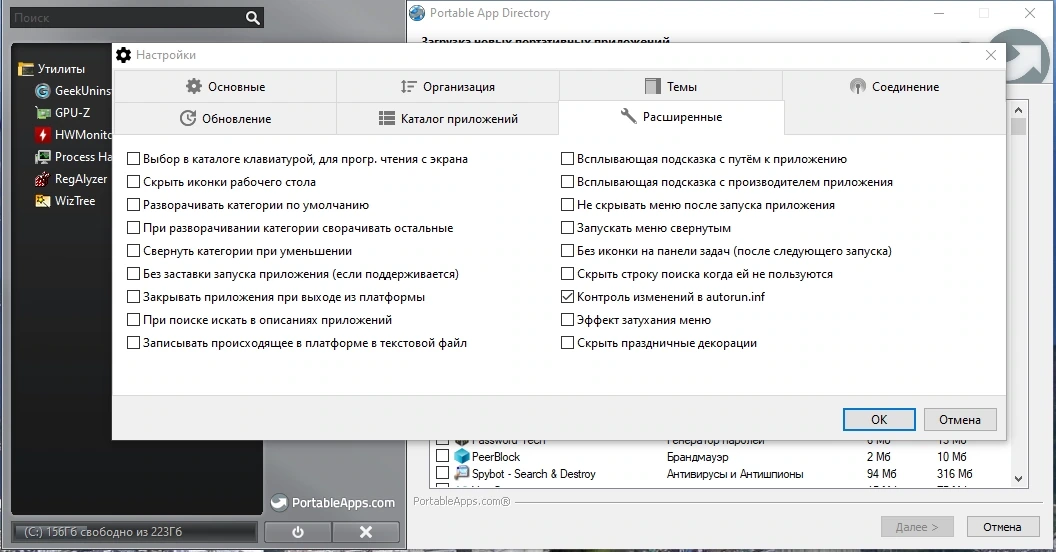The height and width of the screenshot is (552, 1056).
Task: Check Без иконки на панели задач
Action: click(x=567, y=250)
